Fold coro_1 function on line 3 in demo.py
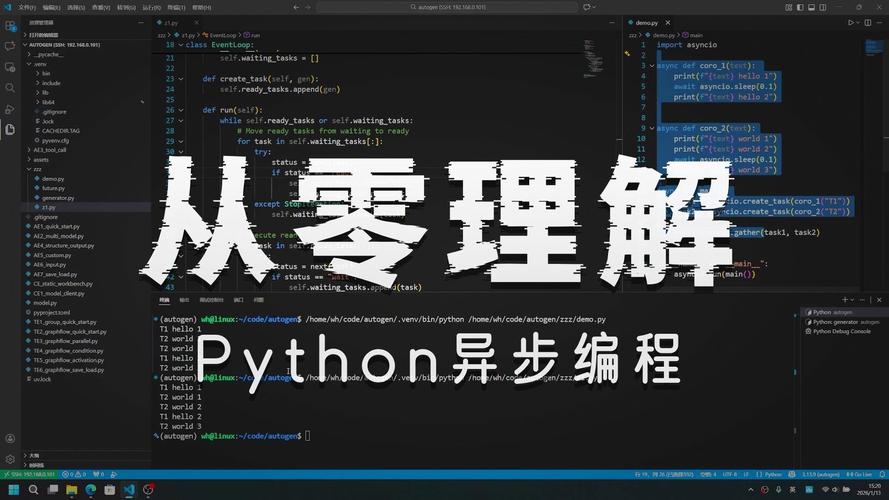The height and width of the screenshot is (500, 889). tap(652, 66)
